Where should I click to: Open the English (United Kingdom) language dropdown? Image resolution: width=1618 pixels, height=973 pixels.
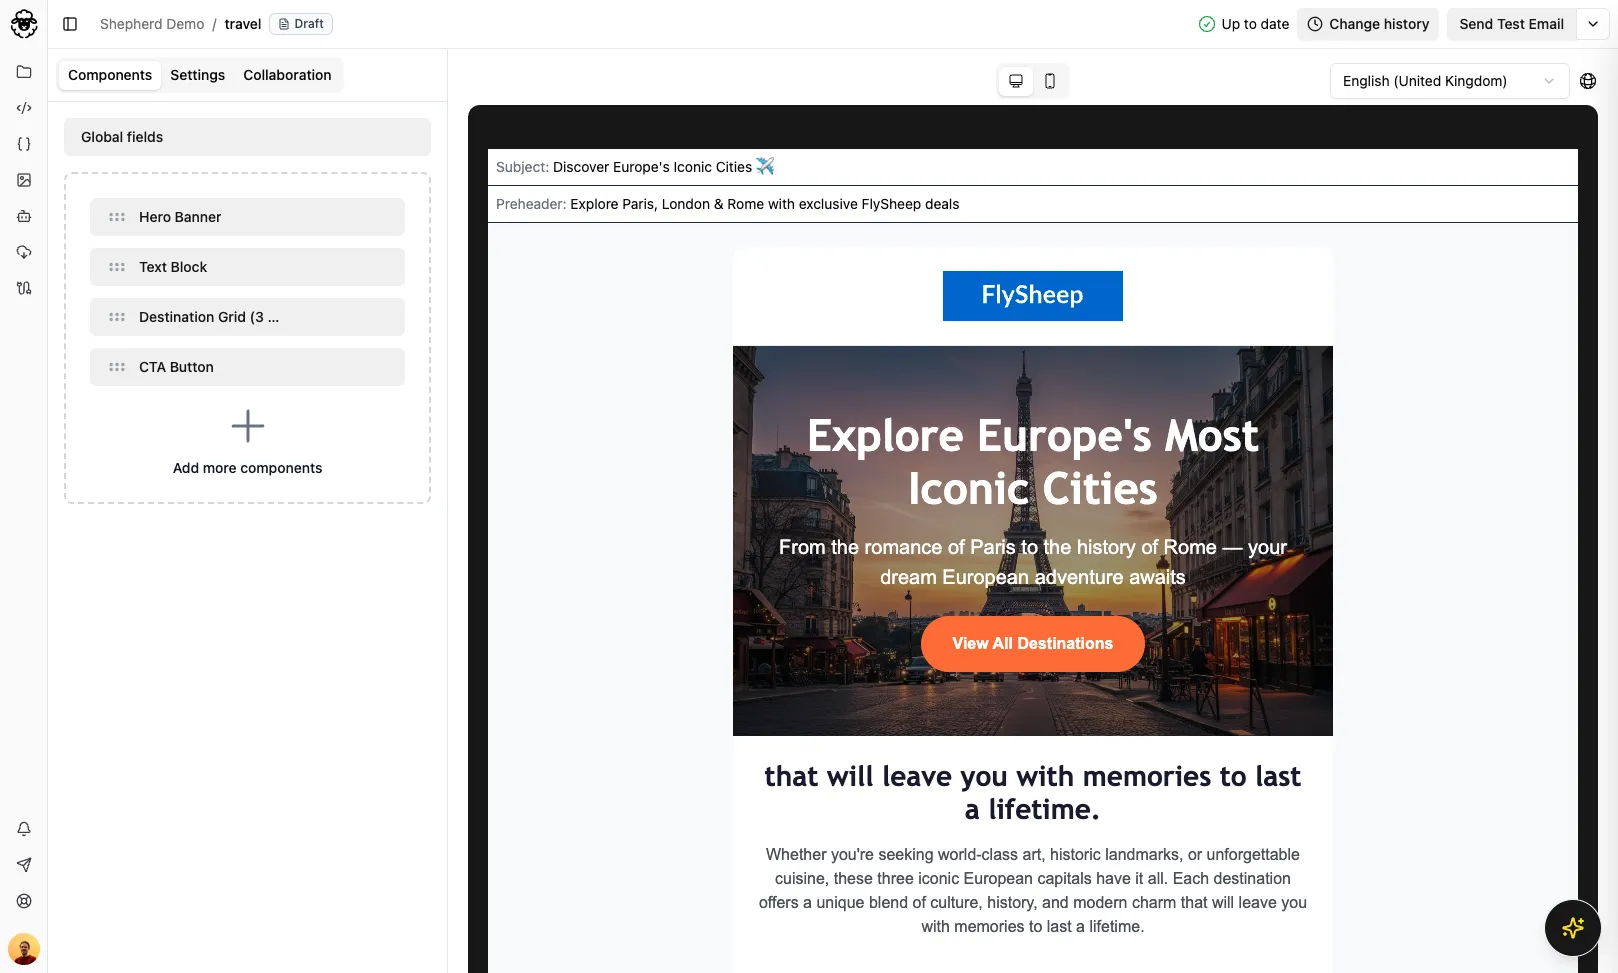coord(1448,81)
